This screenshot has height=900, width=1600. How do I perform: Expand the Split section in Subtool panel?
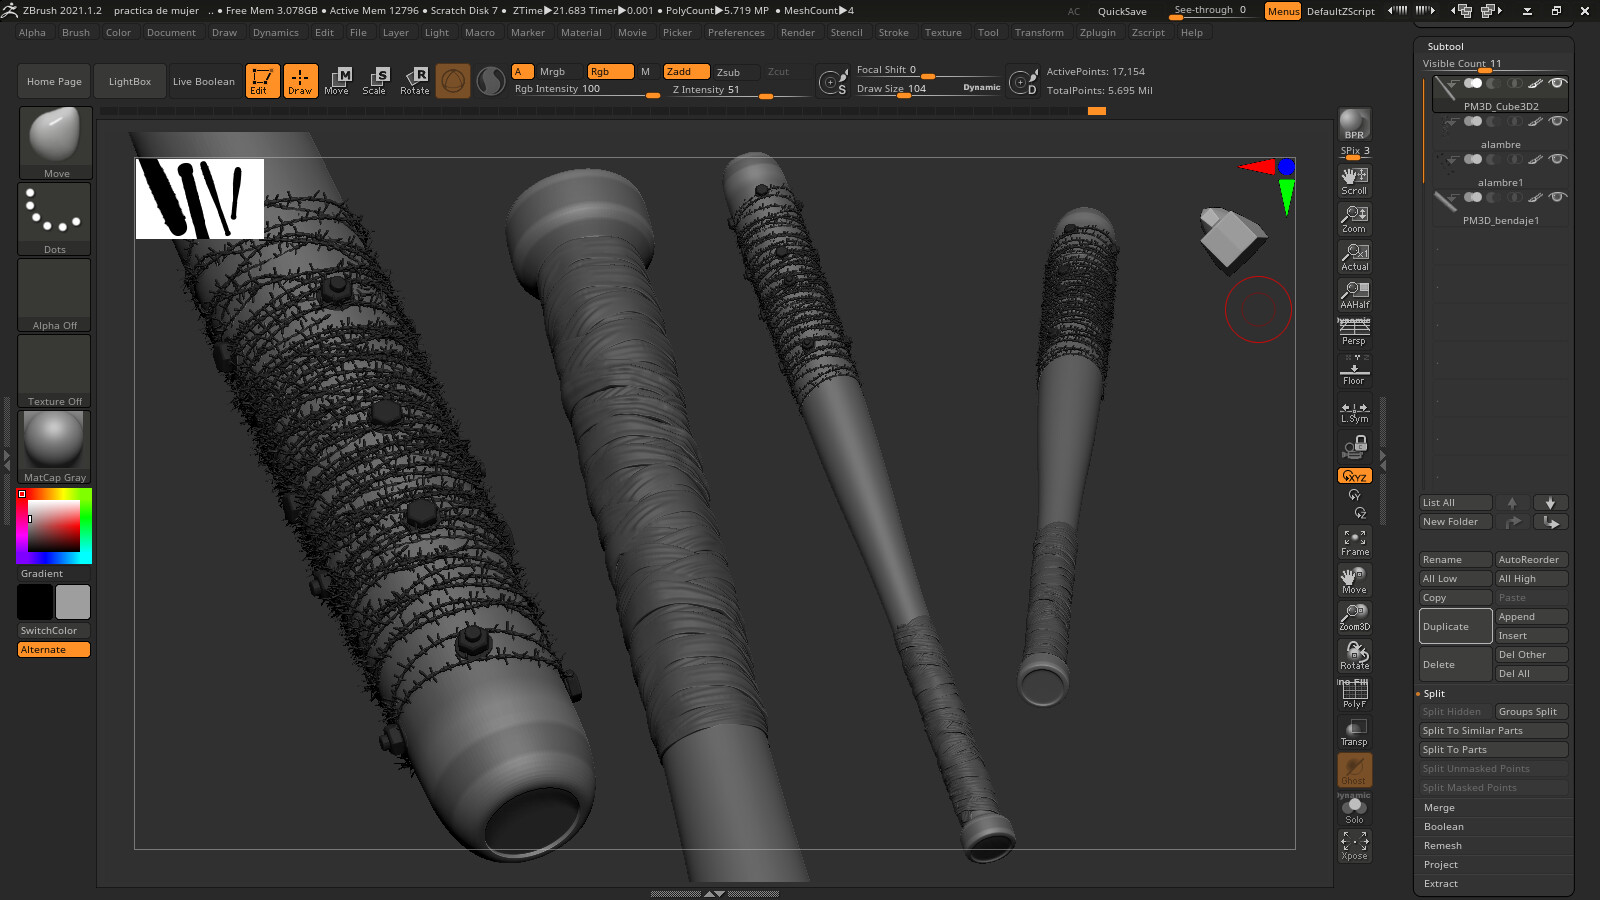pos(1436,693)
